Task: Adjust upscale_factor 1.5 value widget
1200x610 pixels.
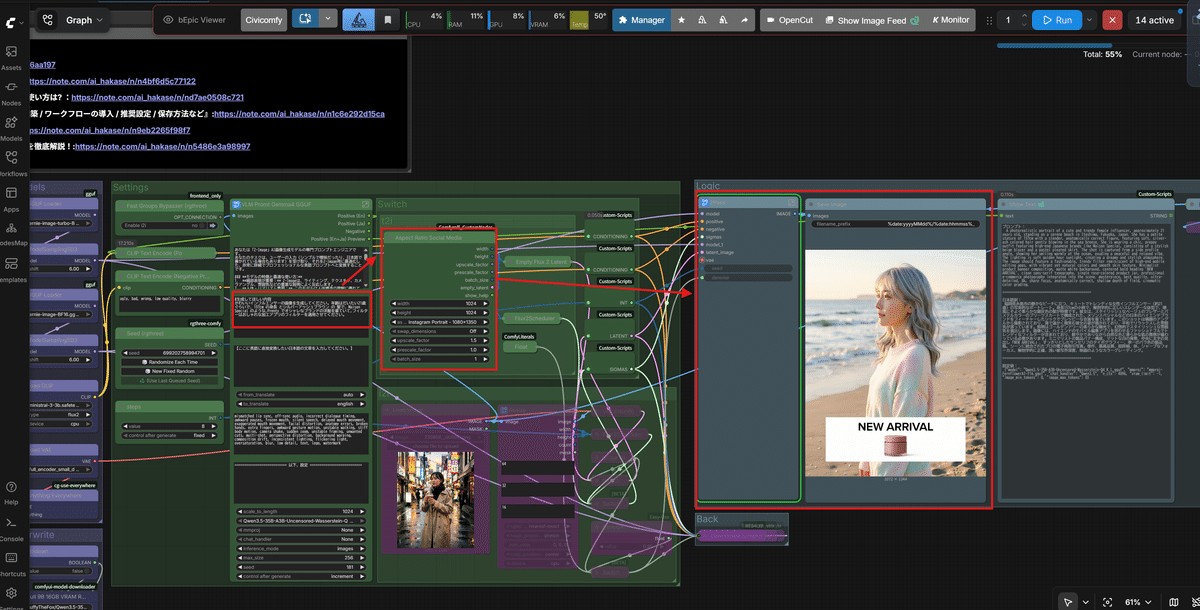Action: point(439,340)
